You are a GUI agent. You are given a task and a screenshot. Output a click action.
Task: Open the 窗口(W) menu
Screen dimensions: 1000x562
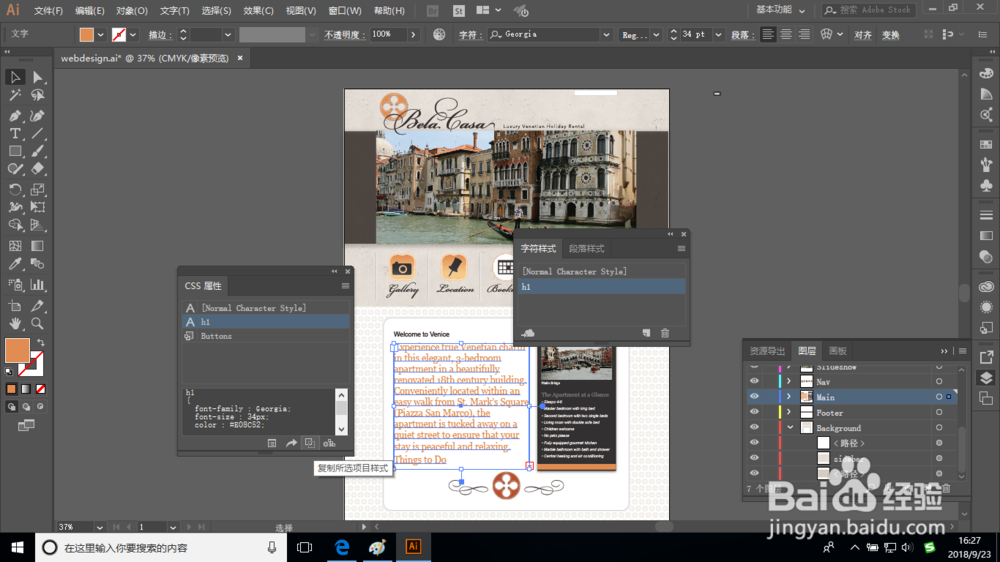tap(344, 11)
